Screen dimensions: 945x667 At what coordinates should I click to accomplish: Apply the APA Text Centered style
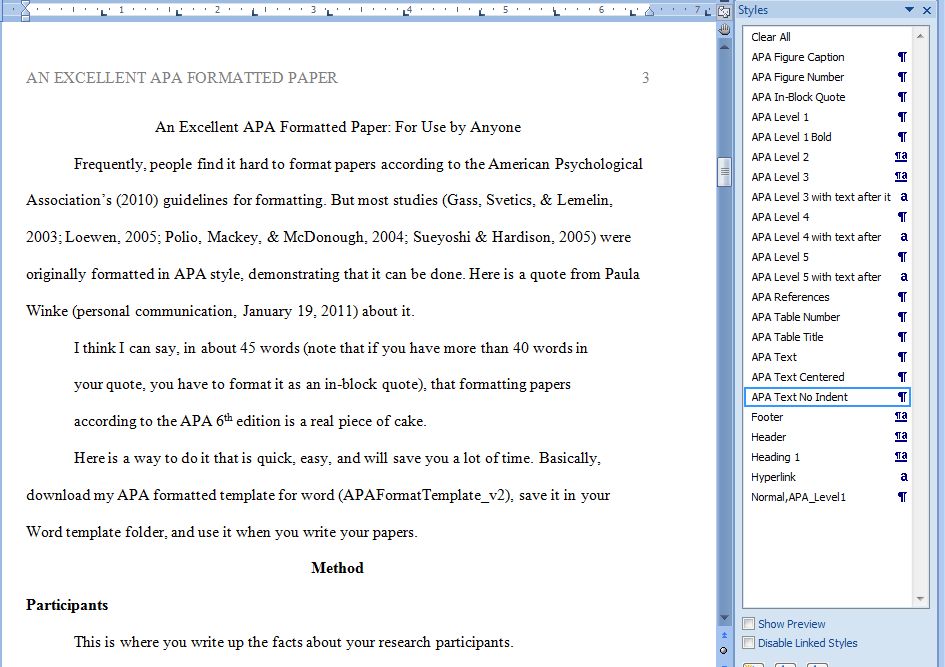[x=827, y=377]
